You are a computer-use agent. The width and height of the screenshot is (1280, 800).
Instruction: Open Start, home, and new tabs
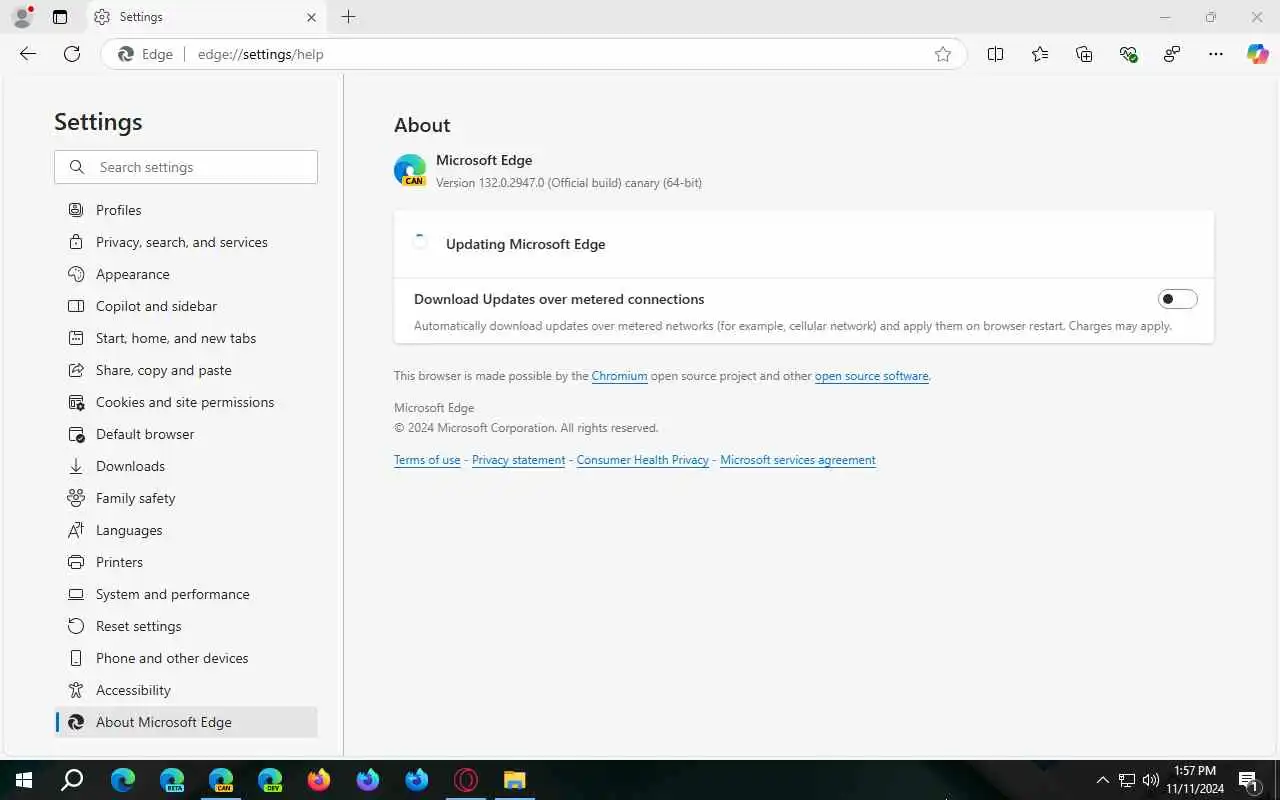coord(186,338)
